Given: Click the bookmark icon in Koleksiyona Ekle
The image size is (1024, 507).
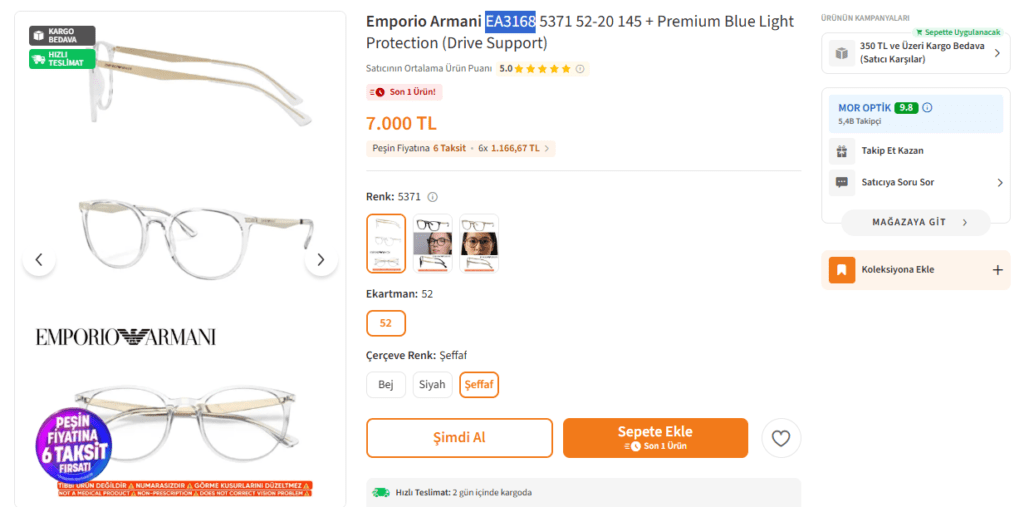Looking at the screenshot, I should (842, 270).
